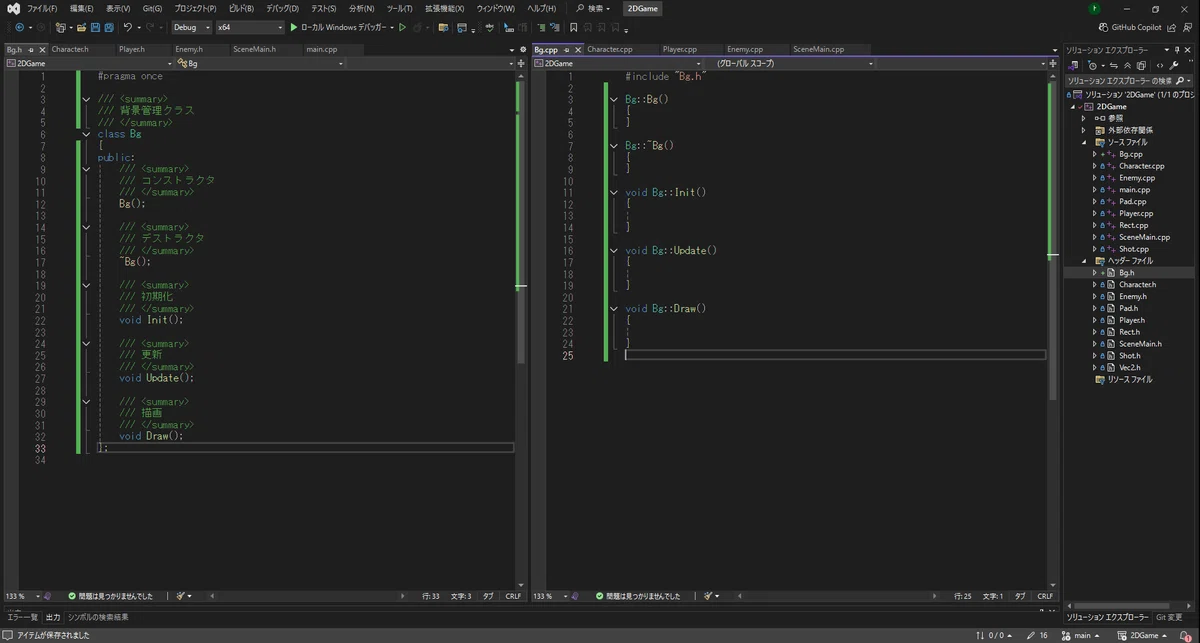This screenshot has height=643, width=1200.
Task: Open the left editor 2DGame project dropdown
Action: point(88,63)
